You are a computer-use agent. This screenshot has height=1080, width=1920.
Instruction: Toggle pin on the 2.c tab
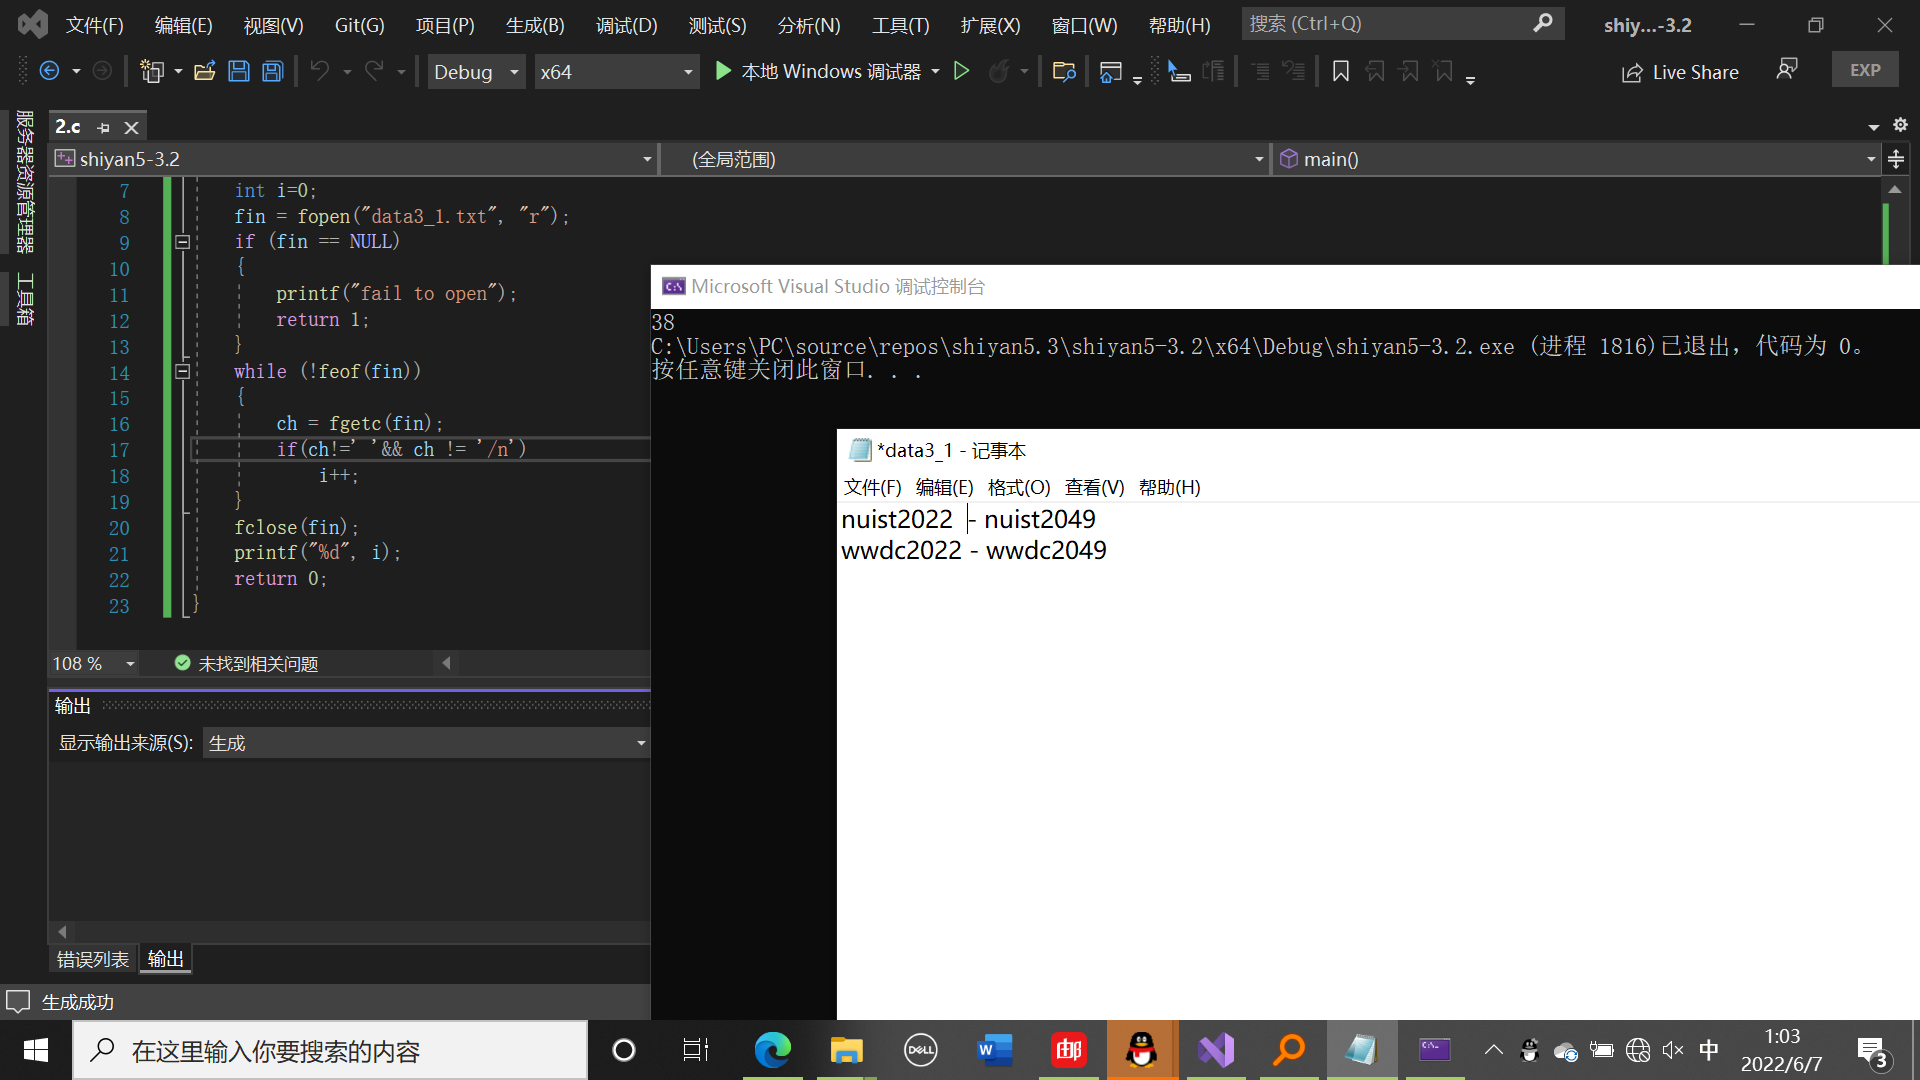[103, 128]
